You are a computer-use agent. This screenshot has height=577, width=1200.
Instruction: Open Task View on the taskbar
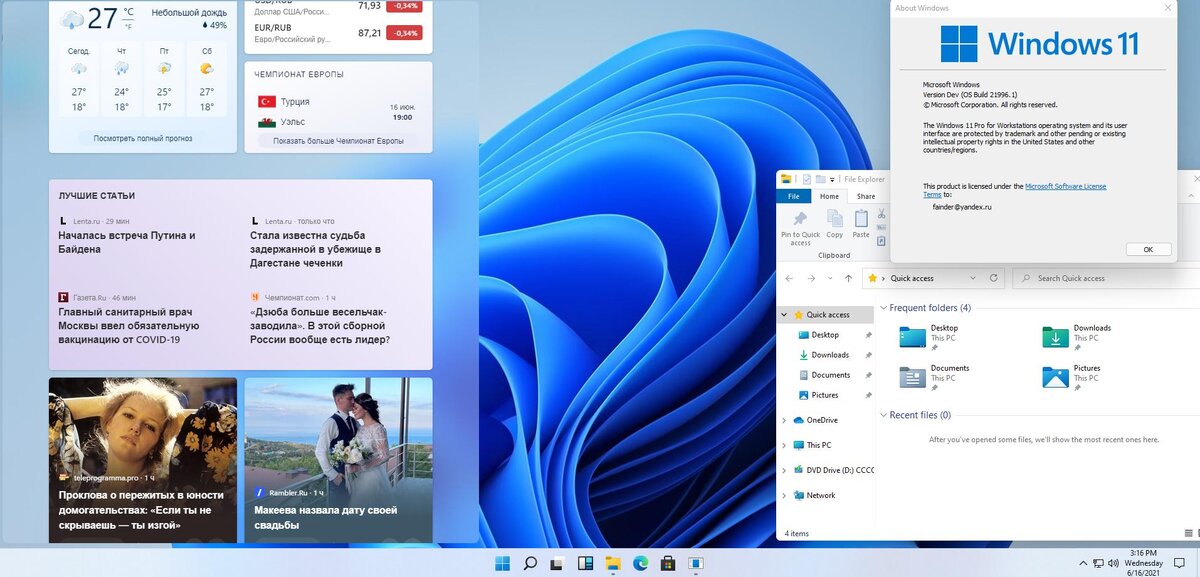point(558,563)
